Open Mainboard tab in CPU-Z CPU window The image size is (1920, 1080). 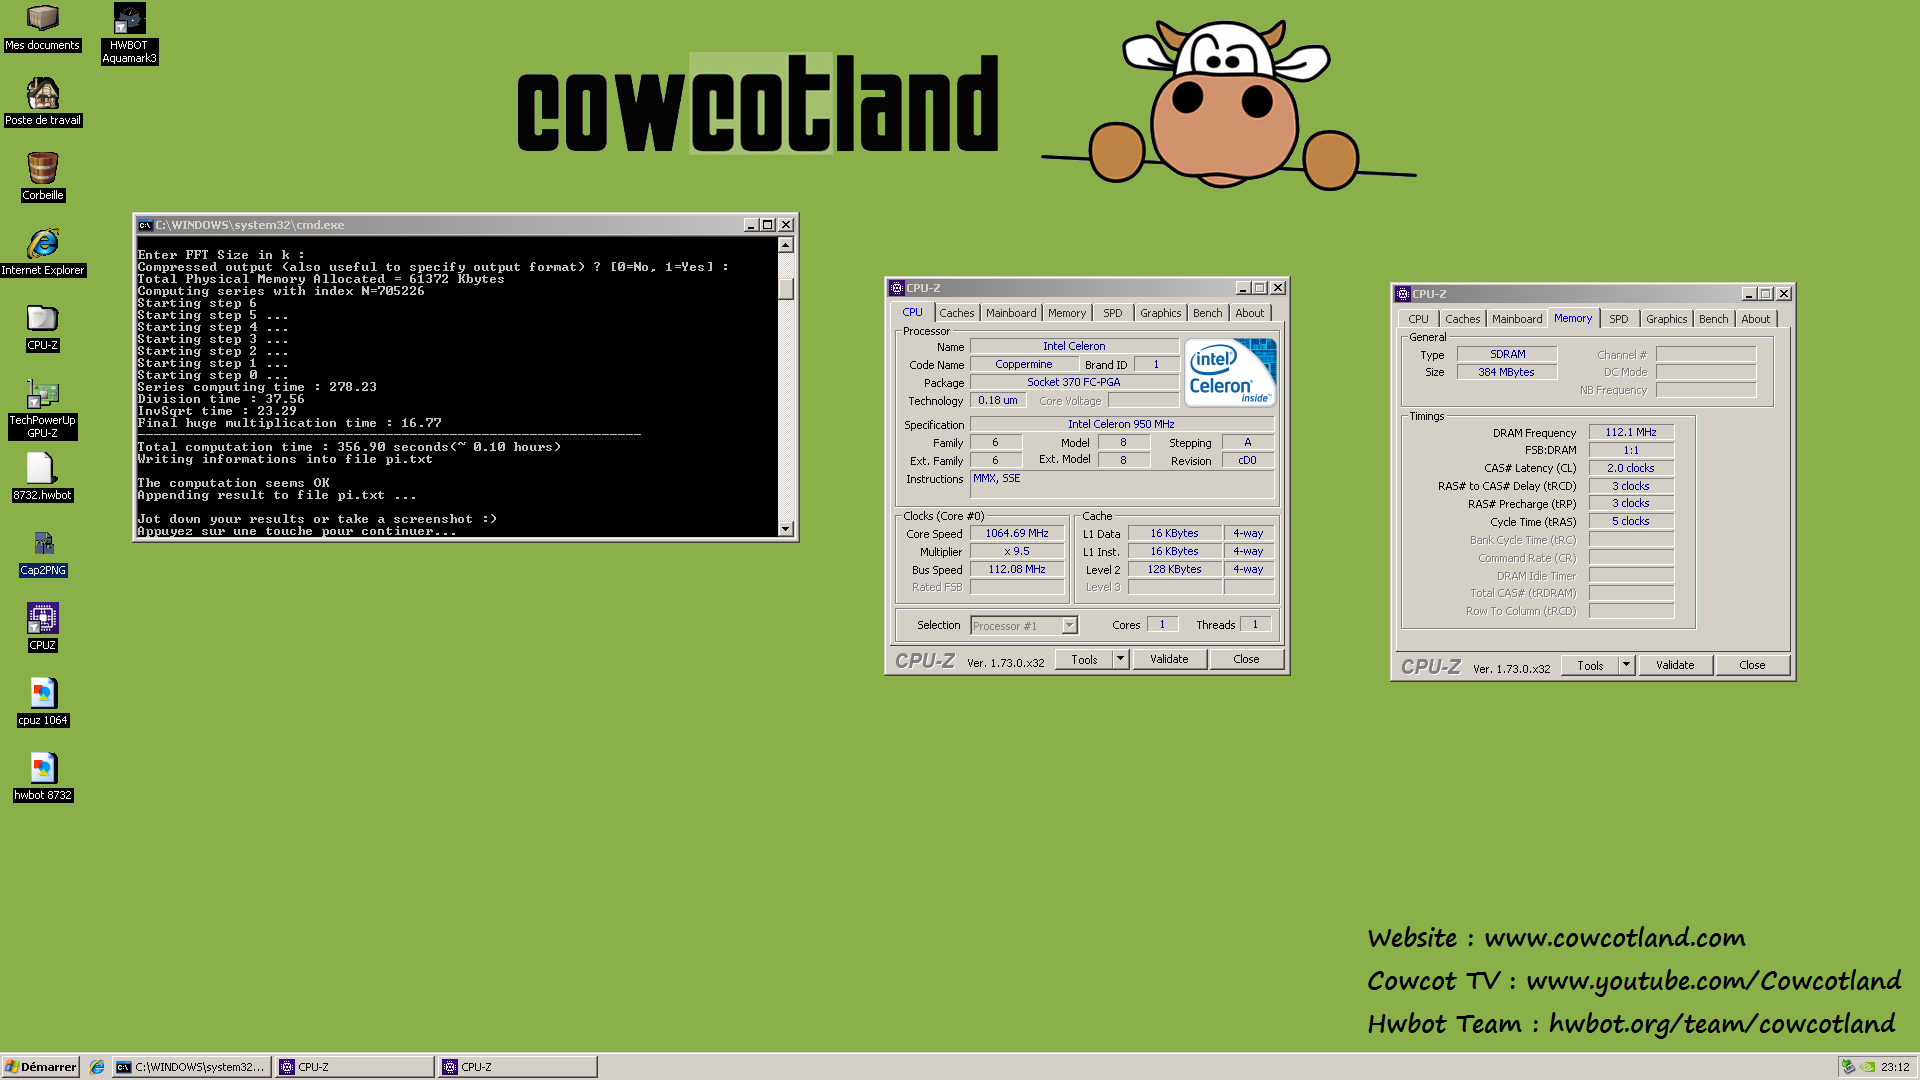[1011, 313]
